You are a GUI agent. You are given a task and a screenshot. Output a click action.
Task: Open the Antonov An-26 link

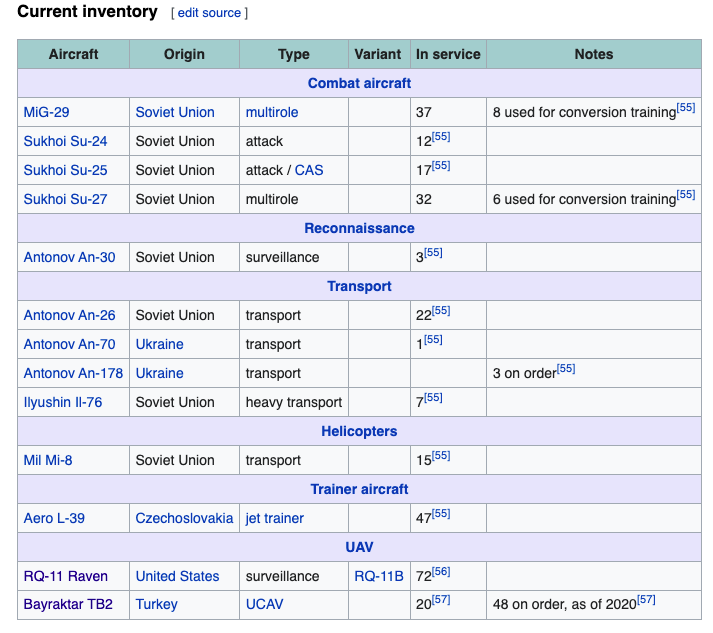70,316
